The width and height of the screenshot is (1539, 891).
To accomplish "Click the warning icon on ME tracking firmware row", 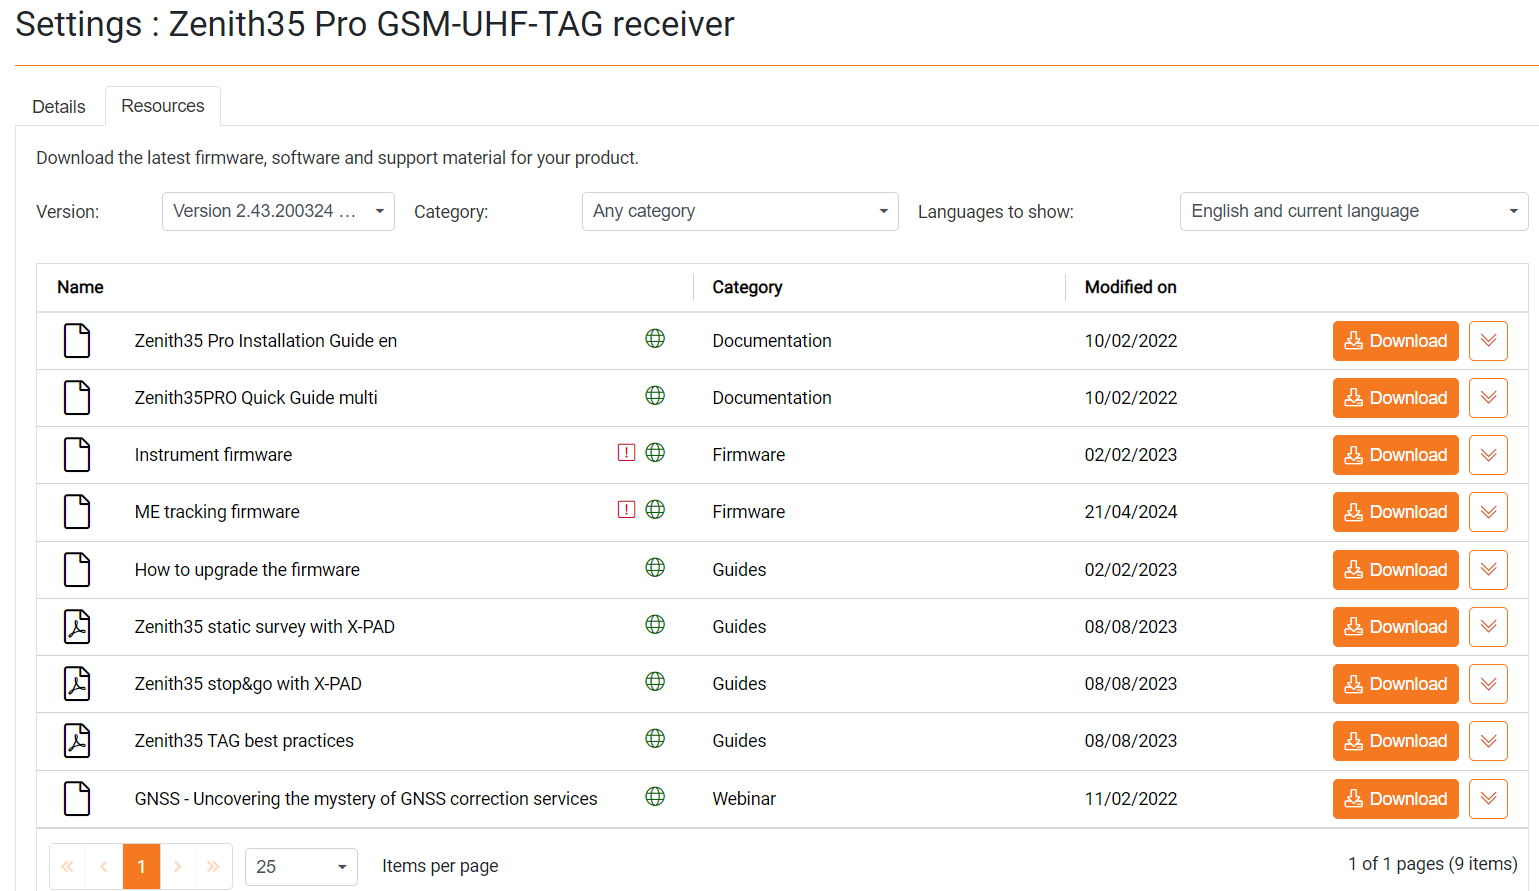I will click(626, 510).
